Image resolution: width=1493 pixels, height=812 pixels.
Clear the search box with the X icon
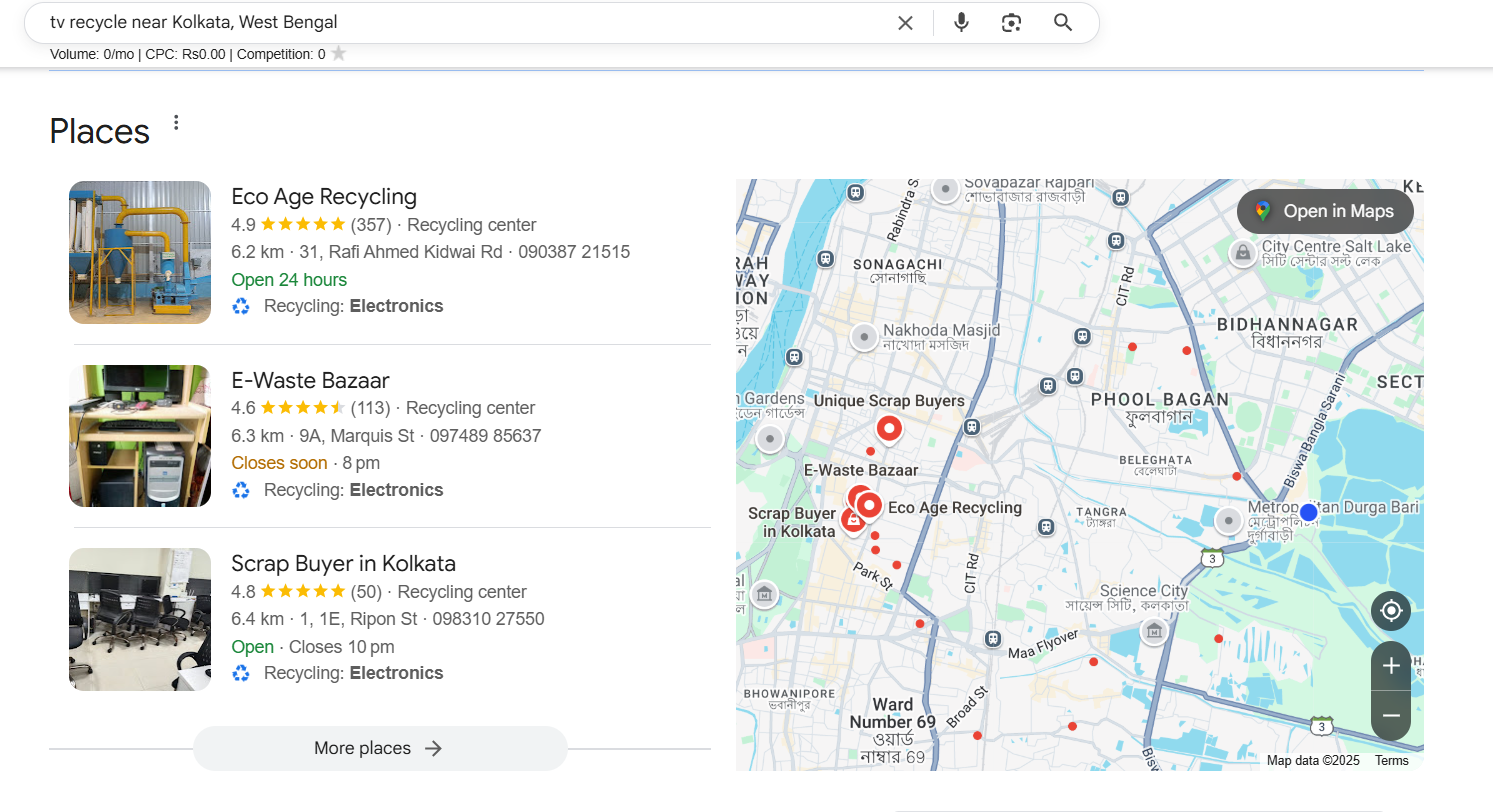click(905, 23)
